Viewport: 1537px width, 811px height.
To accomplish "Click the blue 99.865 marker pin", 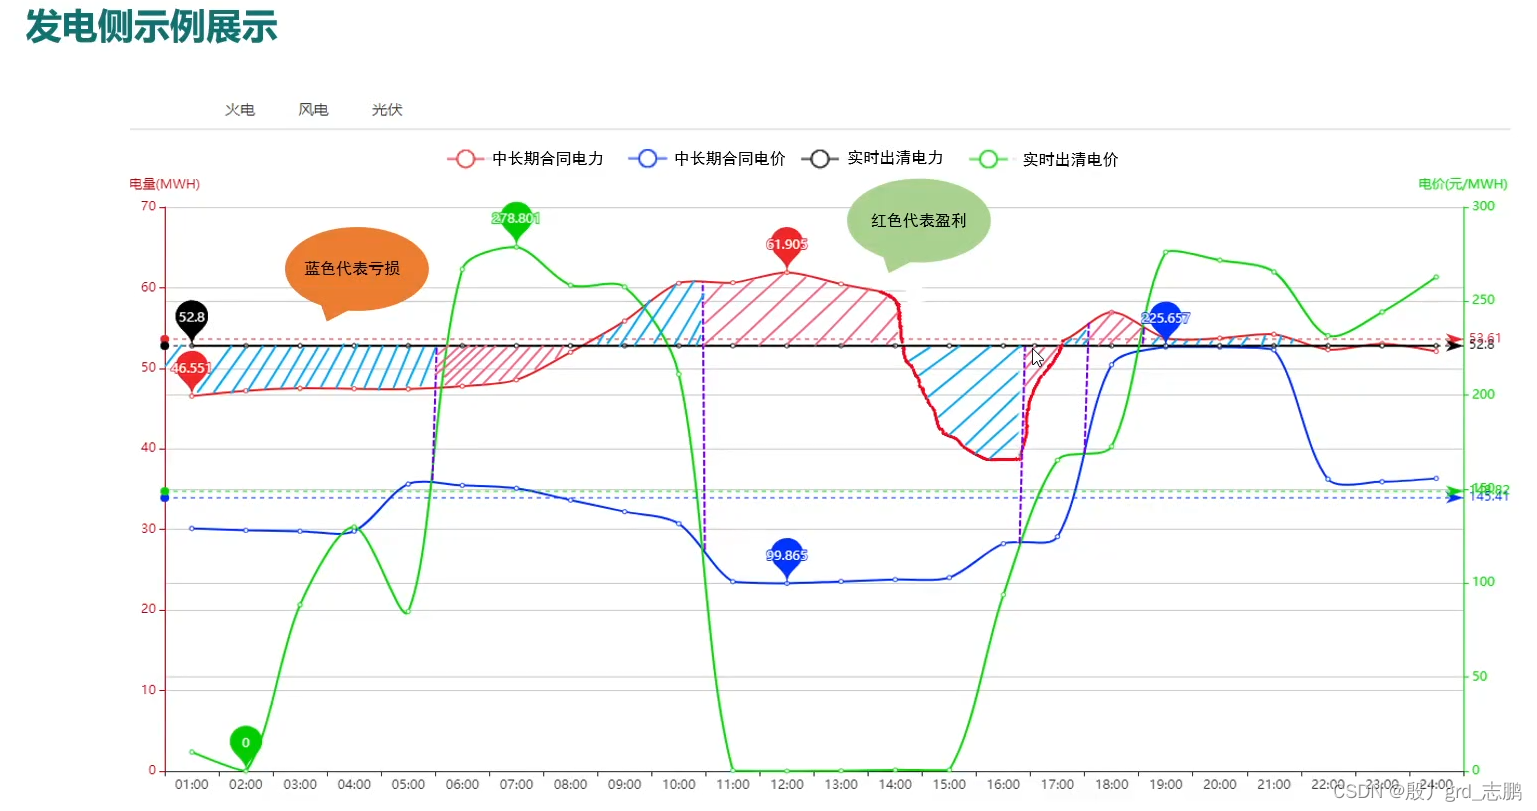I will [787, 557].
